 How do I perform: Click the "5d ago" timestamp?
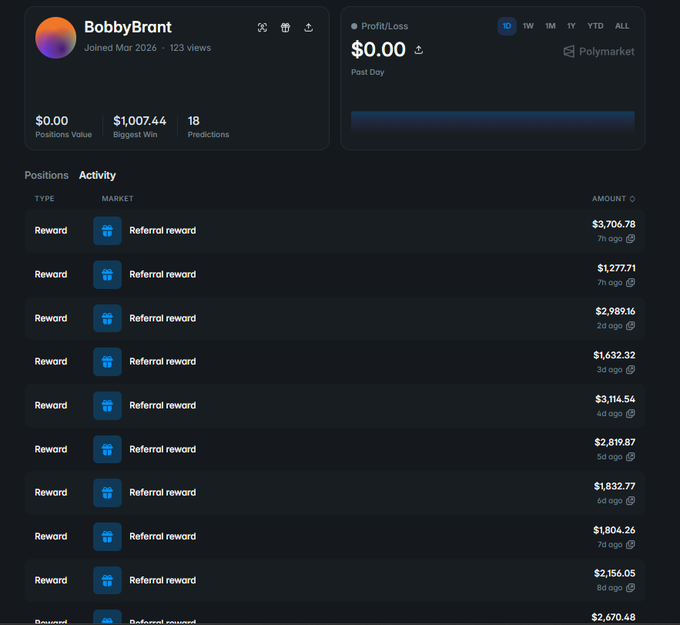pyautogui.click(x=609, y=457)
